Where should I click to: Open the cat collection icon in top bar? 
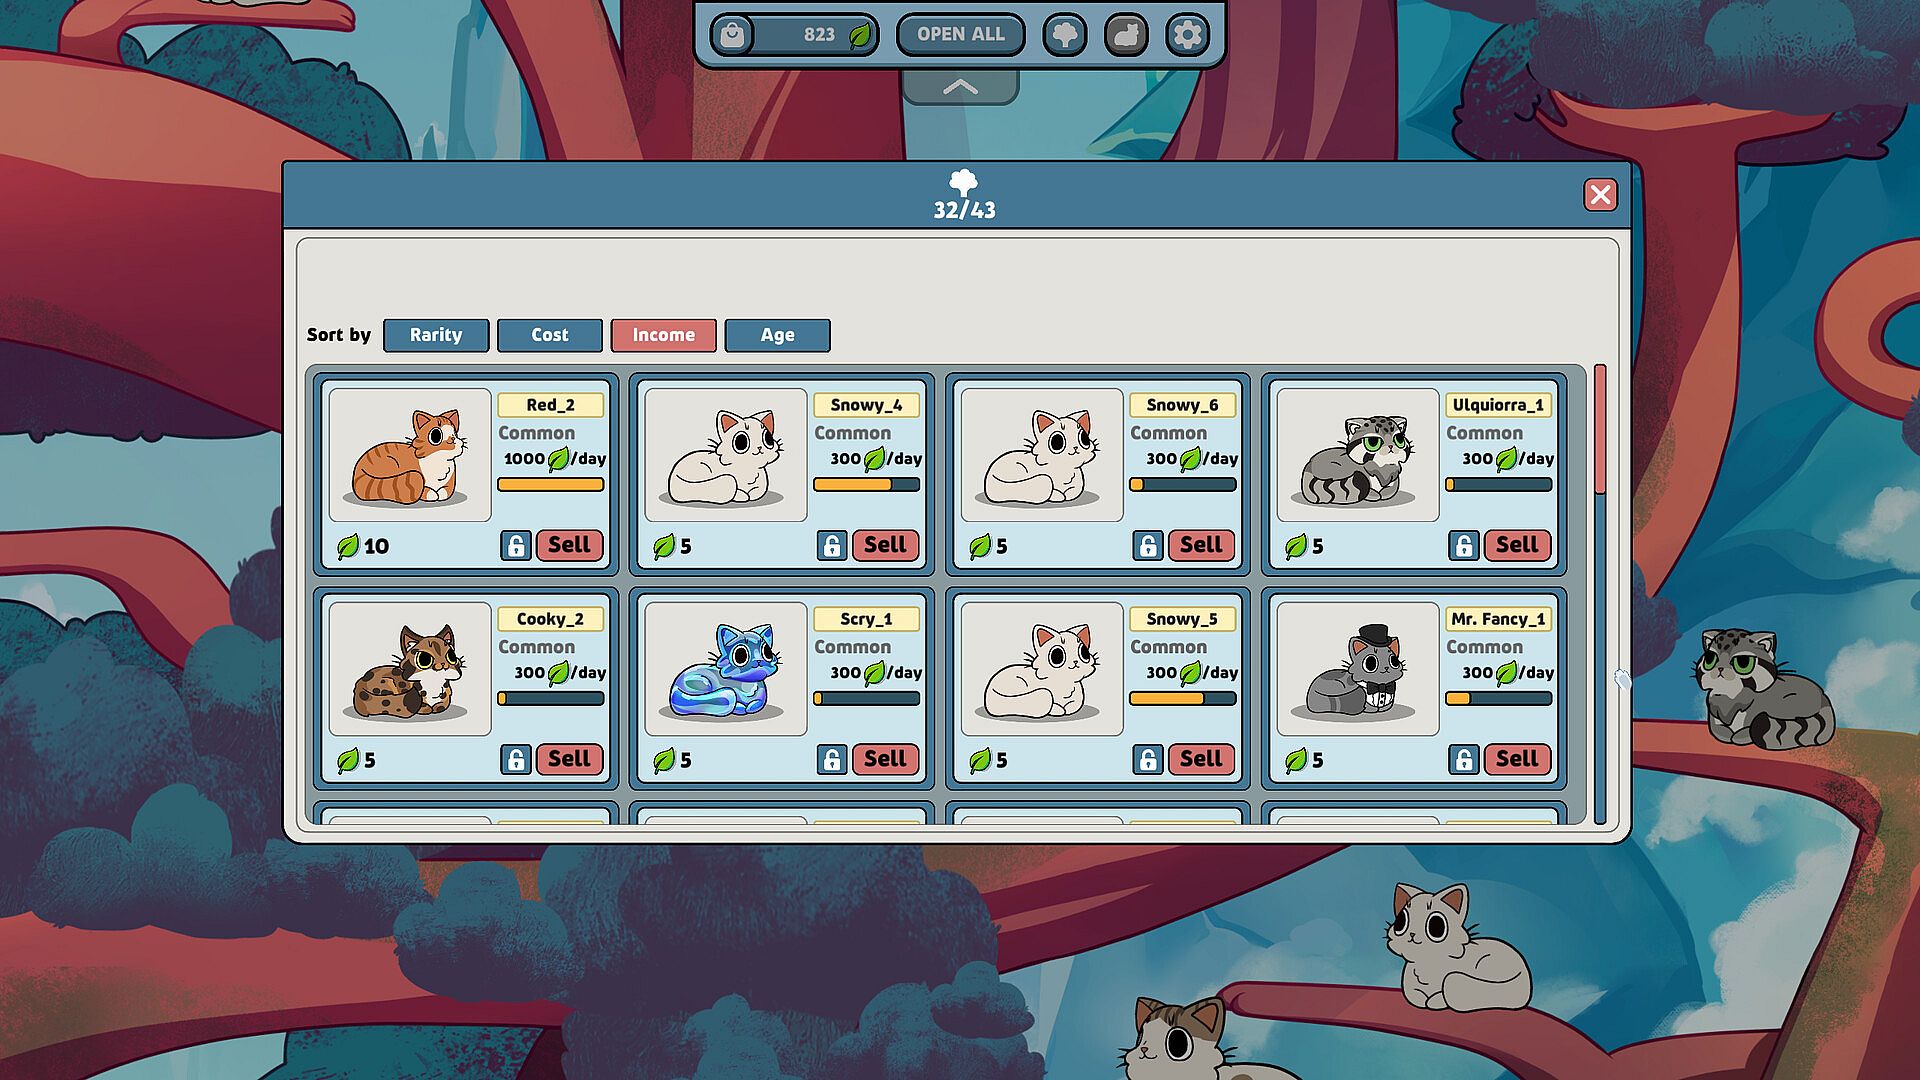click(x=1126, y=35)
